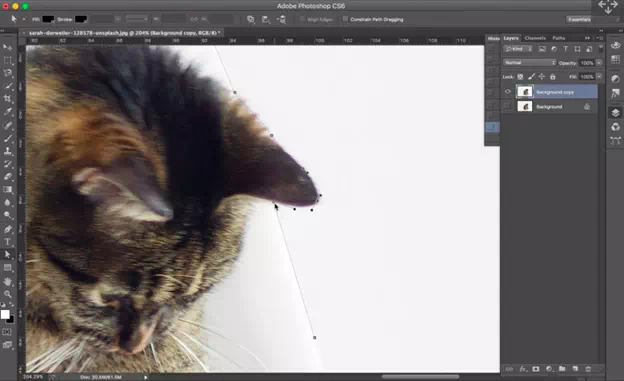624x381 pixels.
Task: Hide the Background copy layer
Action: point(508,92)
